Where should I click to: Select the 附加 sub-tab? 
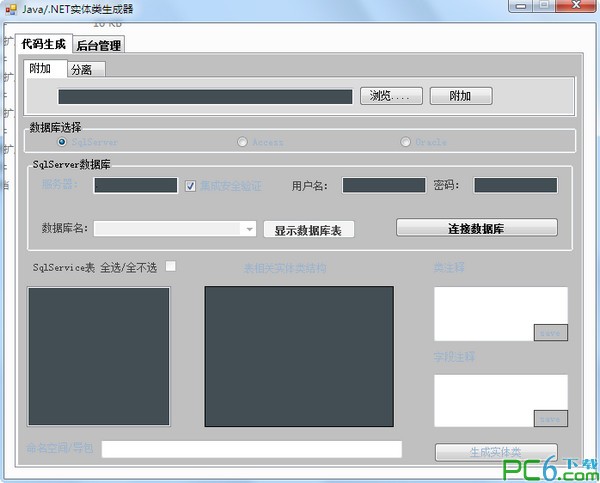point(45,69)
